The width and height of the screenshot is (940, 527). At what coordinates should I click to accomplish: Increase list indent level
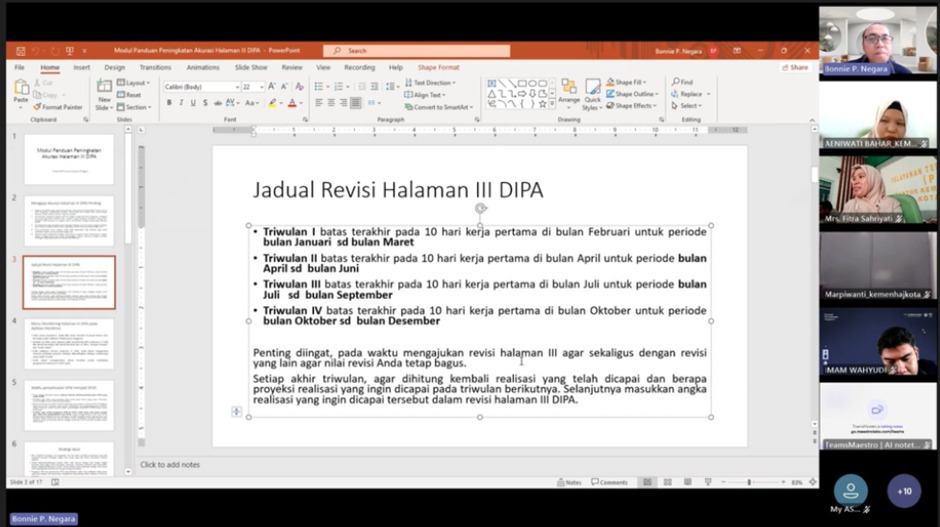click(x=374, y=87)
